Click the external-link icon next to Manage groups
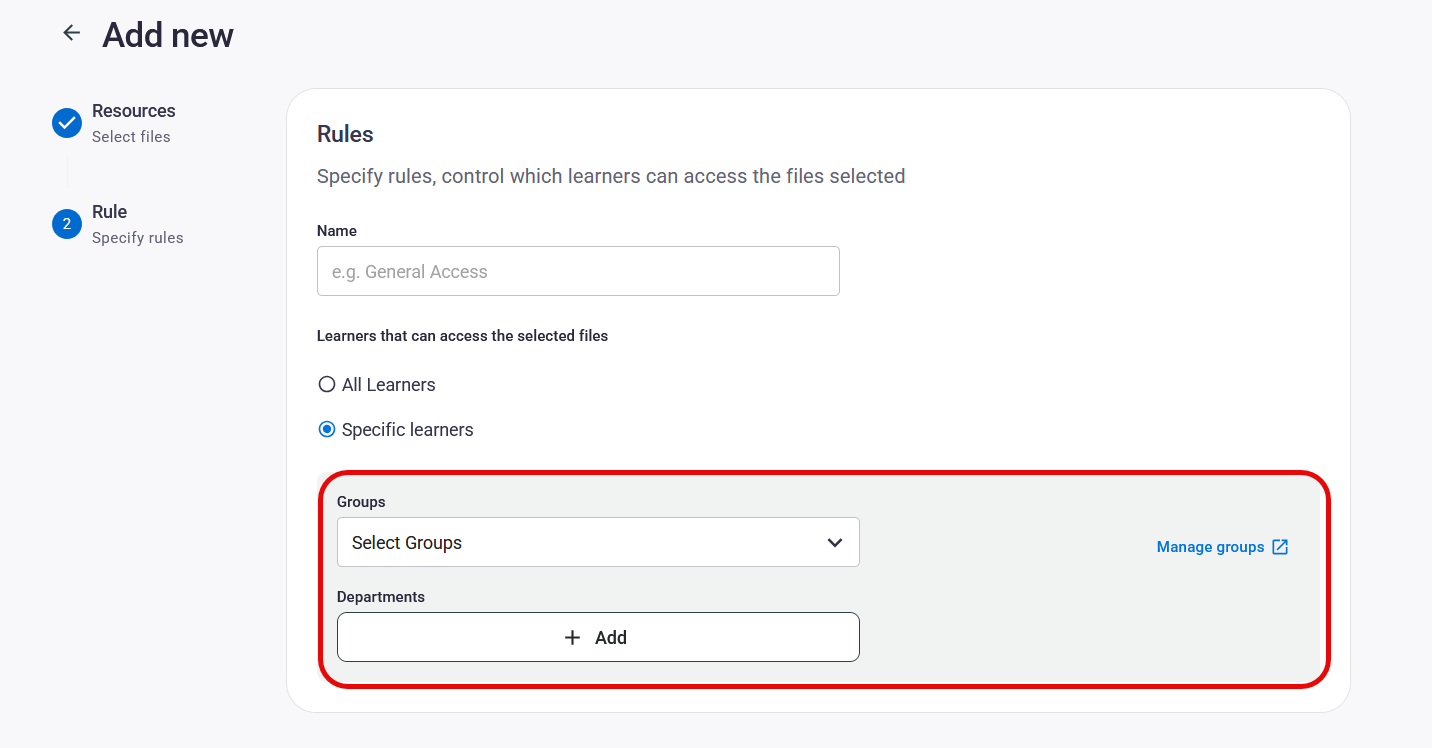 [1280, 547]
